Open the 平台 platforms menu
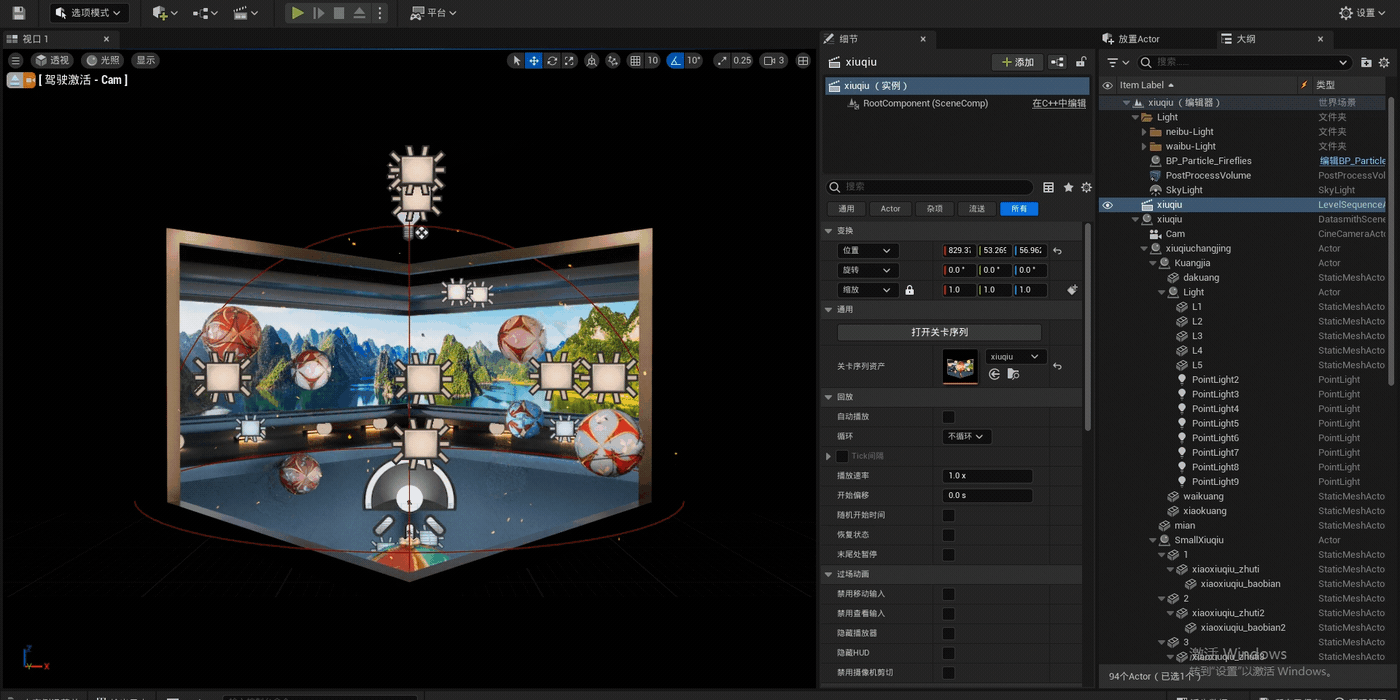The width and height of the screenshot is (1400, 700). (x=433, y=13)
